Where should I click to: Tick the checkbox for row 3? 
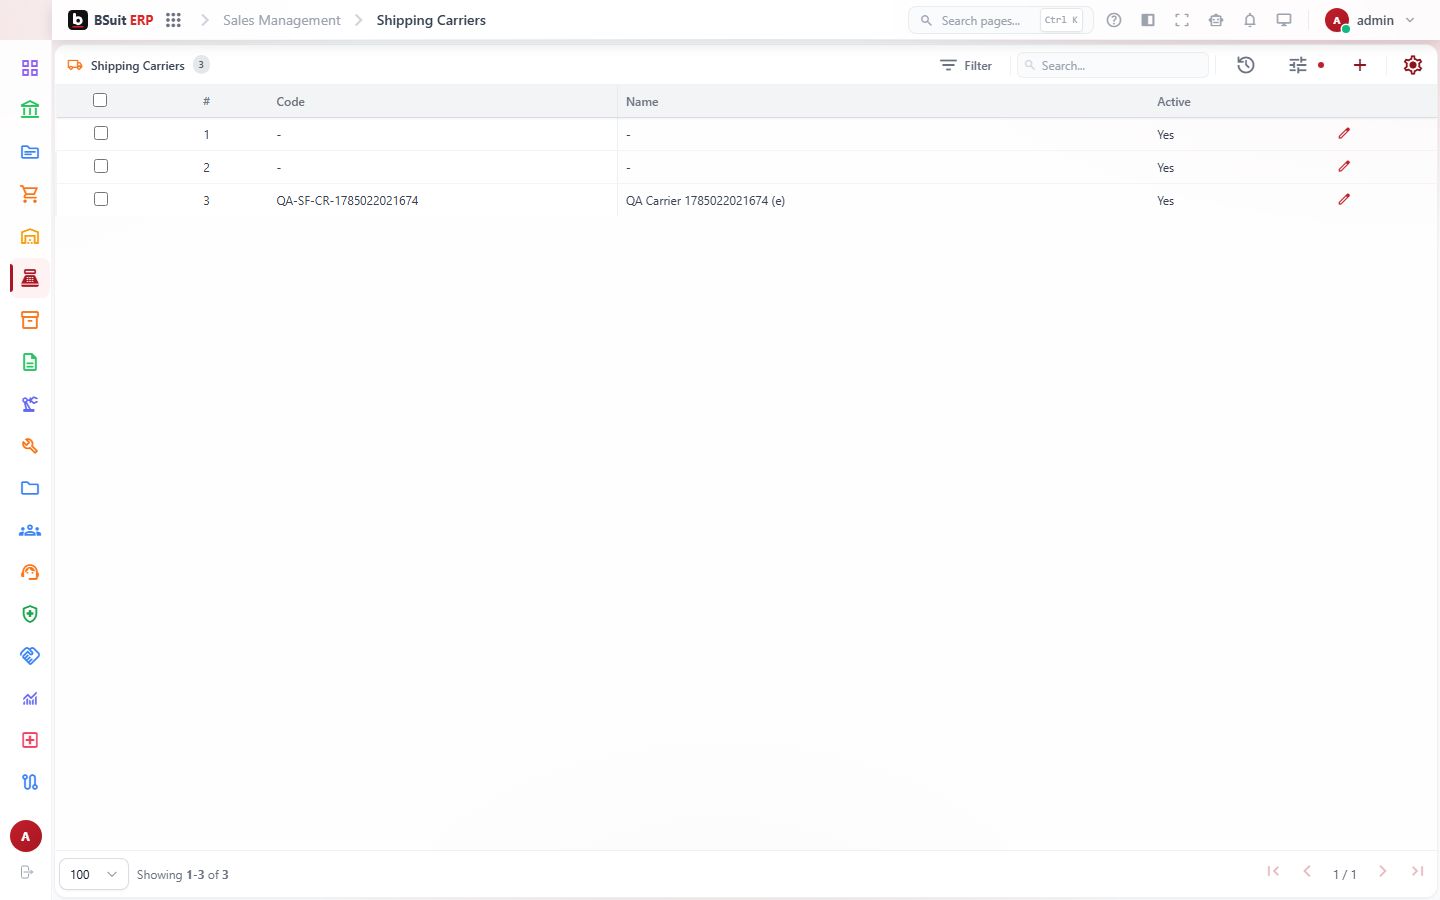[x=101, y=199]
